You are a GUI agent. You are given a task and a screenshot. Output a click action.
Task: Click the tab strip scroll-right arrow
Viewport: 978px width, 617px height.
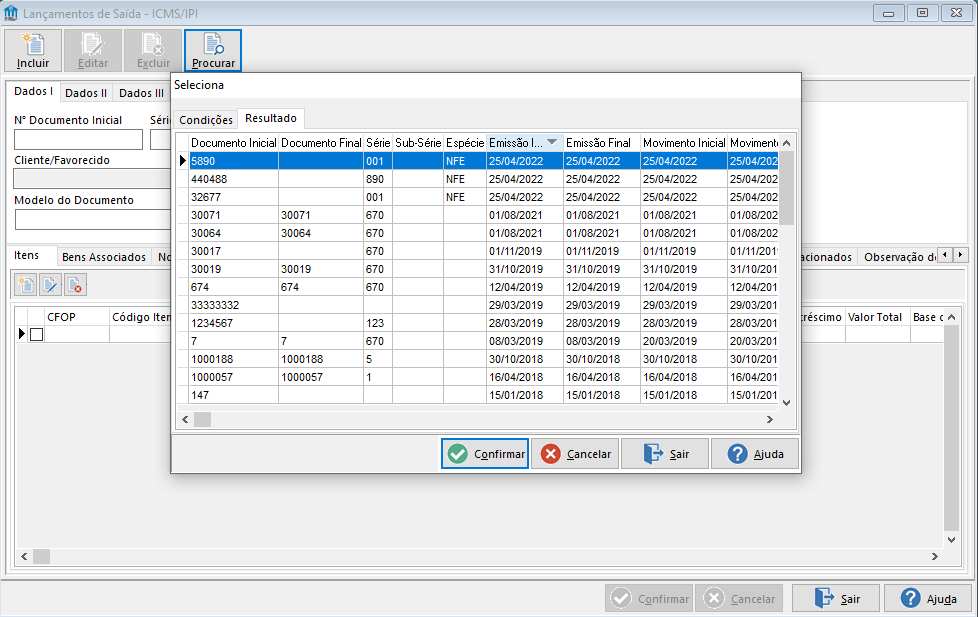tap(961, 255)
